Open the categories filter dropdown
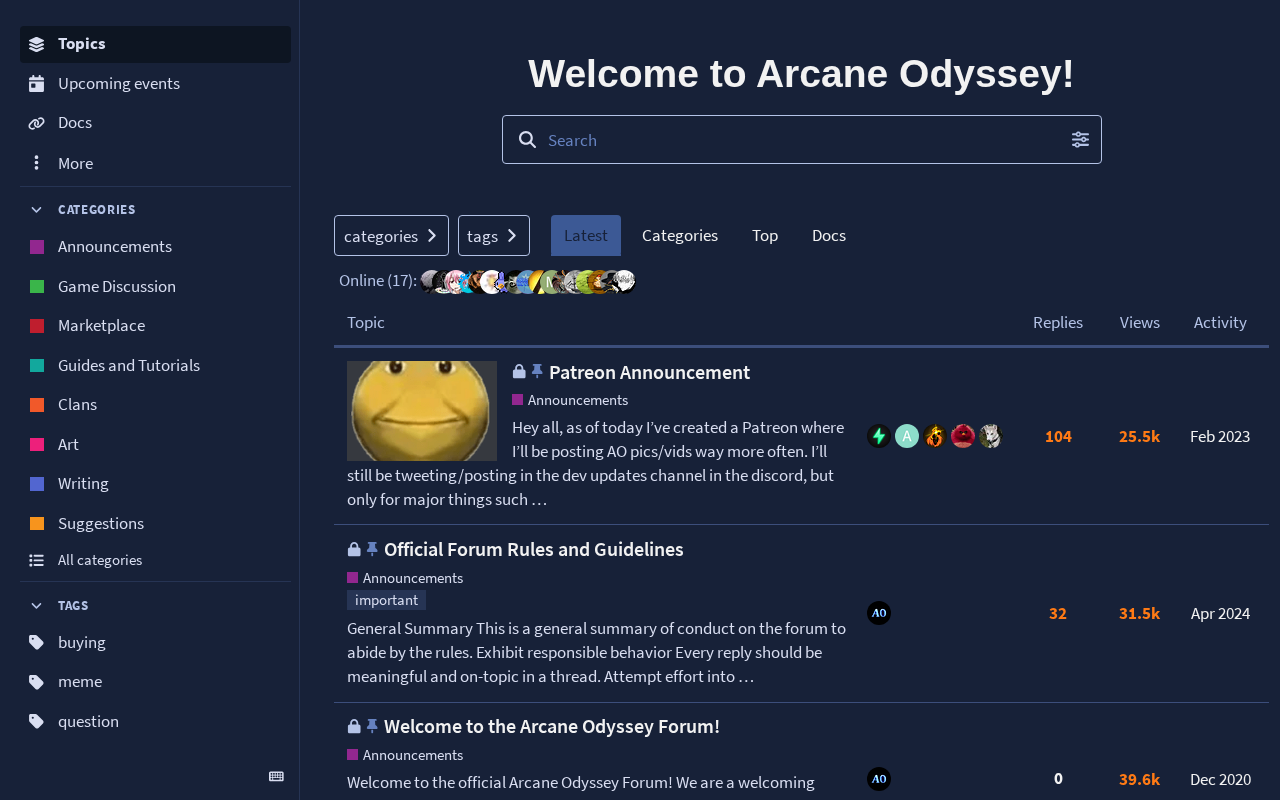This screenshot has width=1280, height=800. [391, 236]
